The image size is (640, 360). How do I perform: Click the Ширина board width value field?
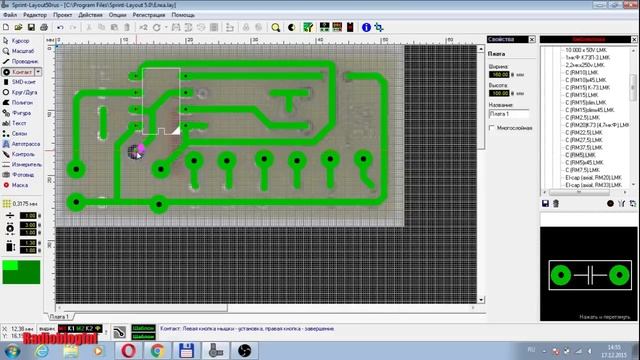coord(499,75)
